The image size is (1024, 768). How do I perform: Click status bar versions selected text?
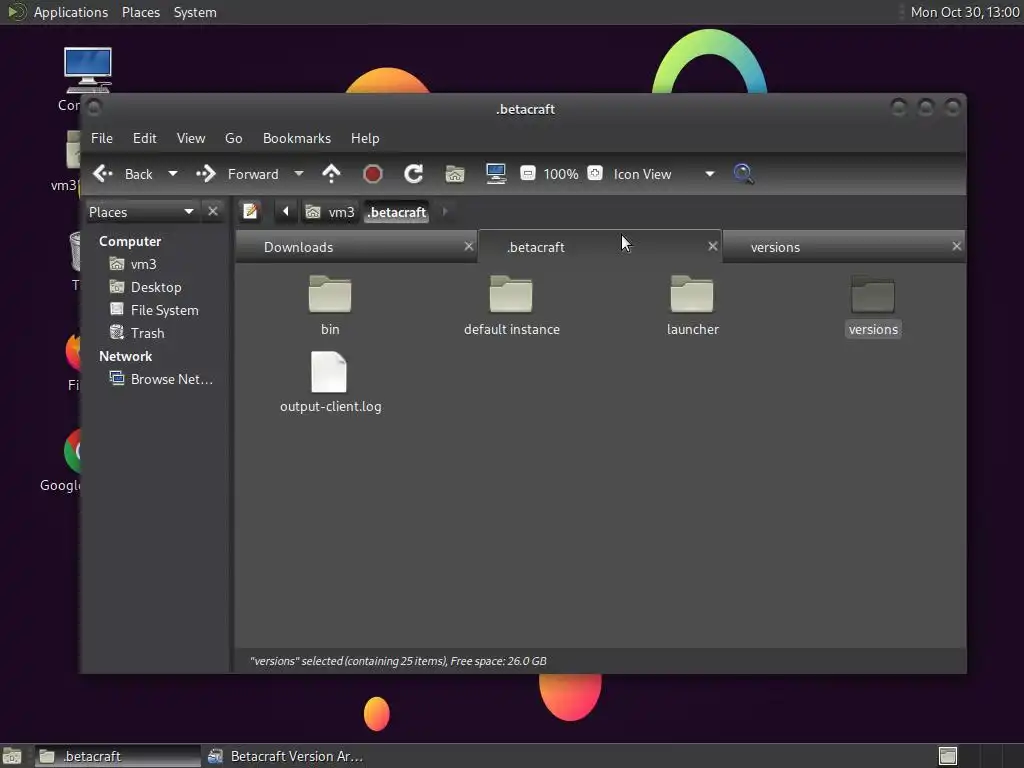tap(398, 661)
